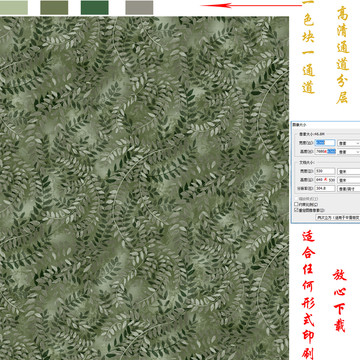Open the document width unit dropdown
360x360 pixels.
point(349,171)
